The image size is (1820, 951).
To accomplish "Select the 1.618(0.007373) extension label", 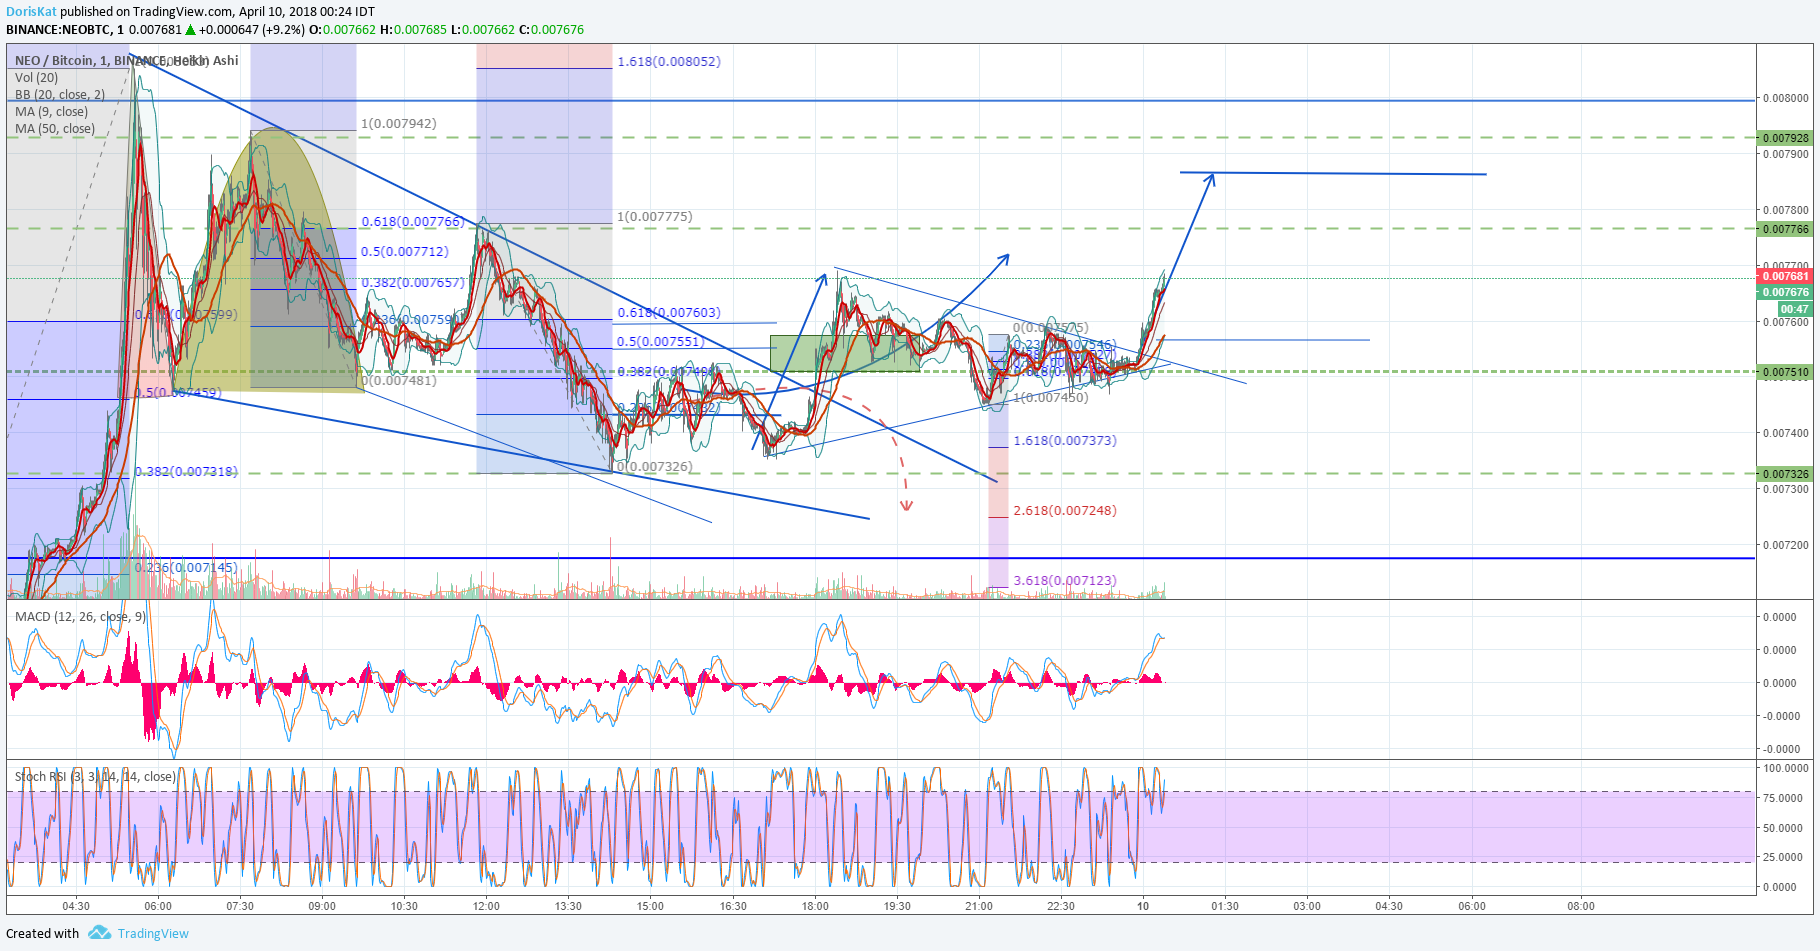I will click(1065, 441).
